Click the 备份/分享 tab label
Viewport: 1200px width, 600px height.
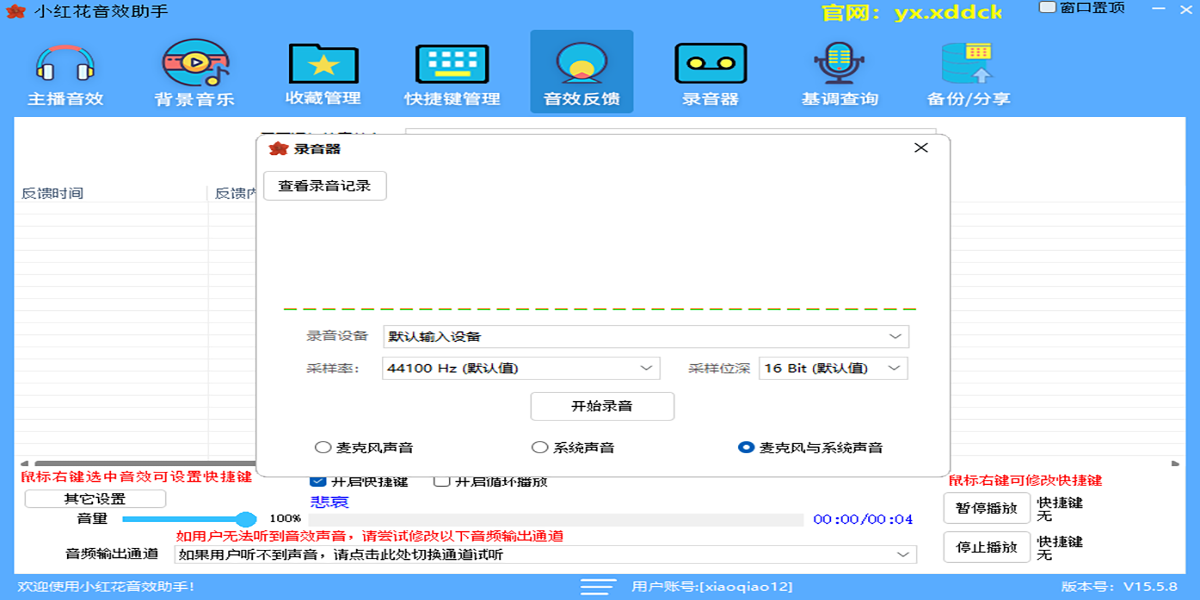click(968, 99)
